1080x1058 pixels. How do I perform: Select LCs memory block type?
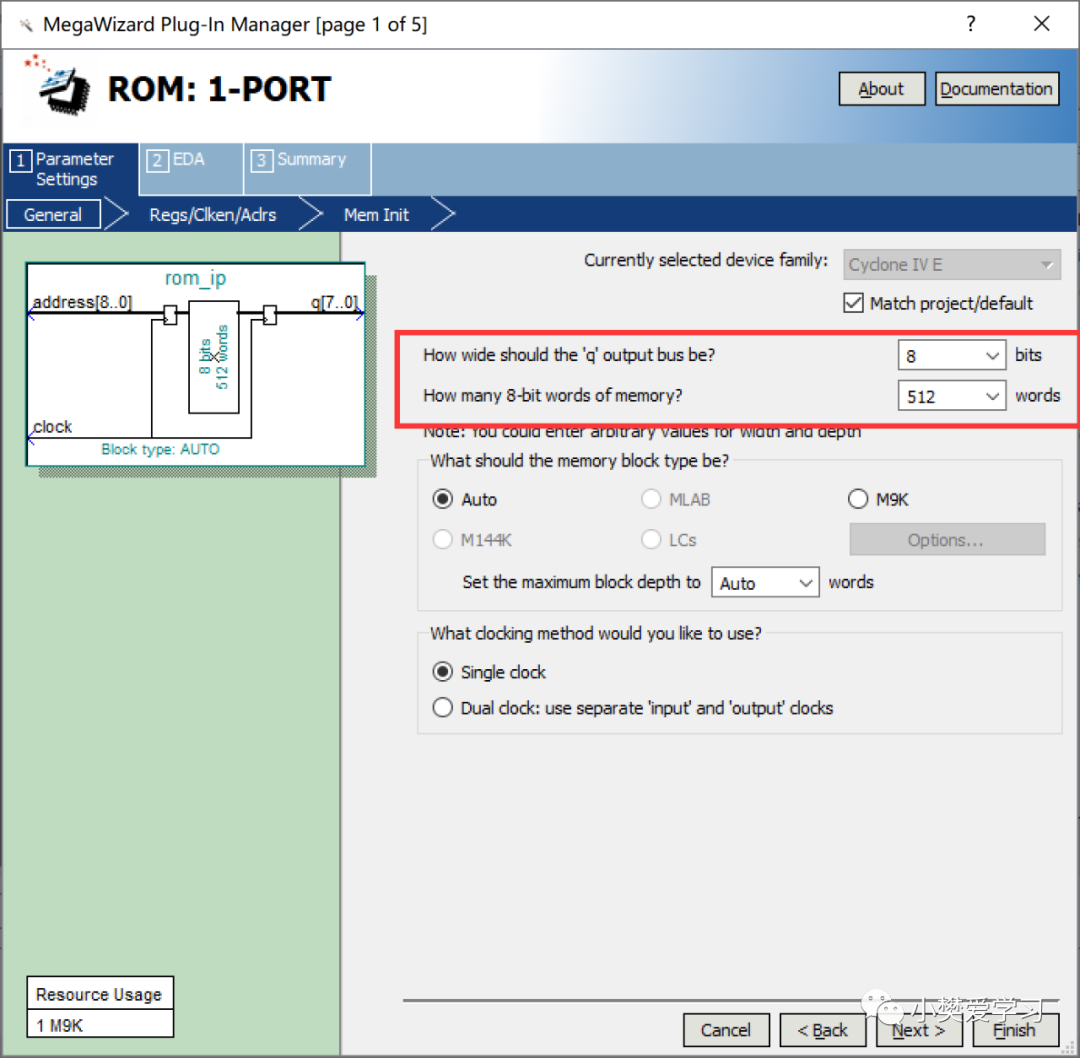pyautogui.click(x=651, y=539)
